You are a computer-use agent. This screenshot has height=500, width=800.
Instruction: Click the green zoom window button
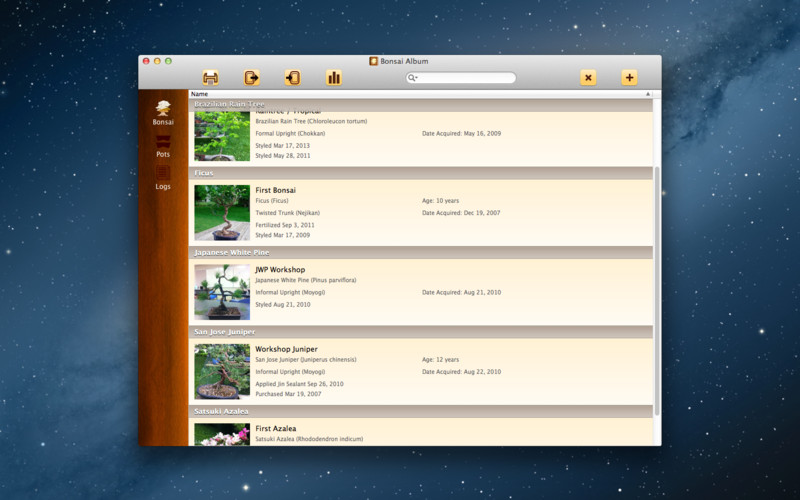click(x=168, y=61)
